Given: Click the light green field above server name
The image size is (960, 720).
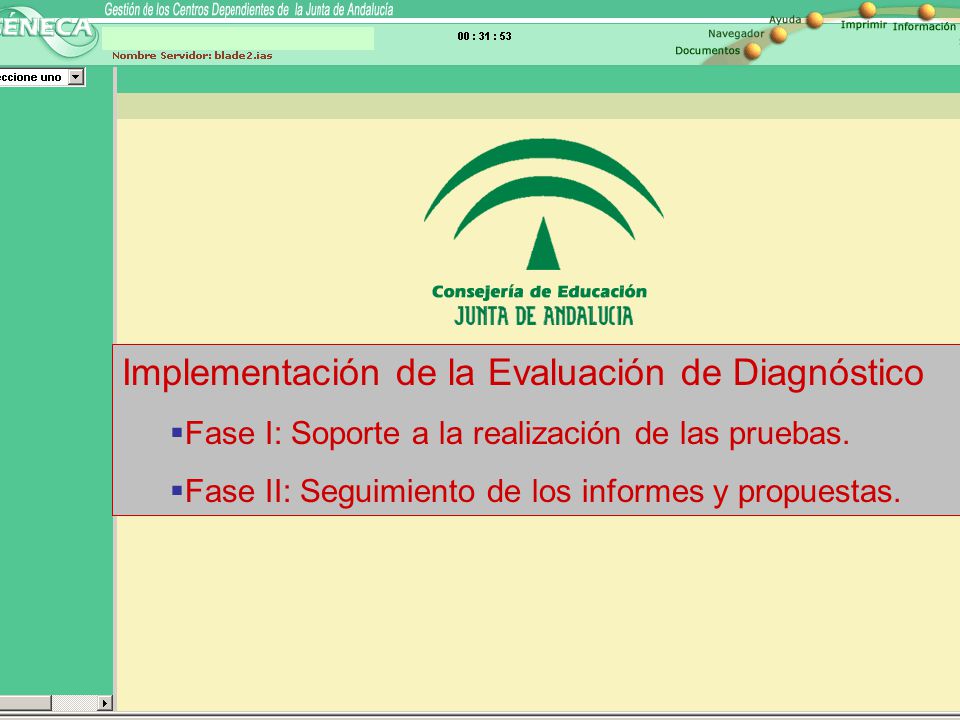Looking at the screenshot, I should click(238, 38).
